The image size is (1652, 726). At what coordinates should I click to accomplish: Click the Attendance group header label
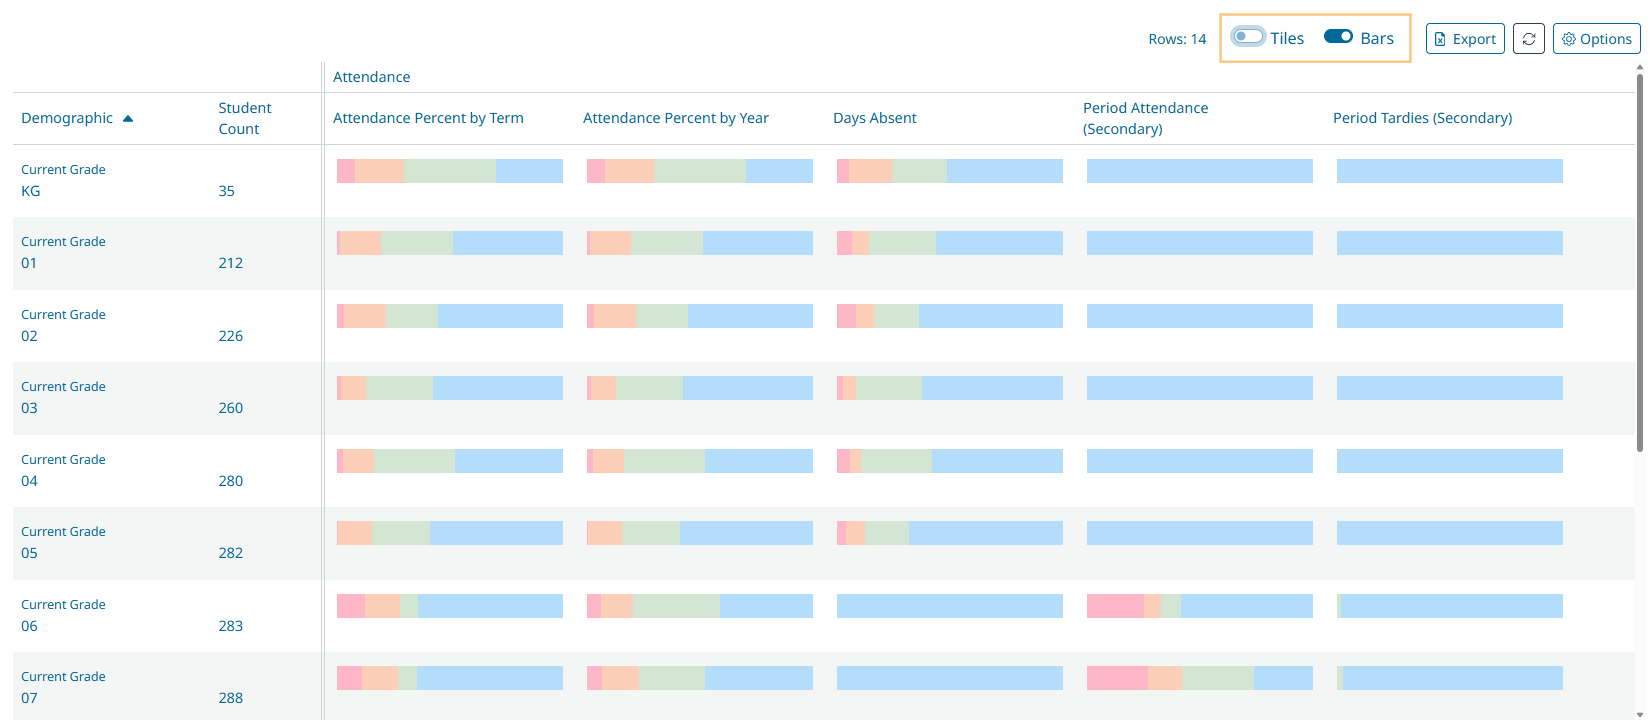point(371,77)
